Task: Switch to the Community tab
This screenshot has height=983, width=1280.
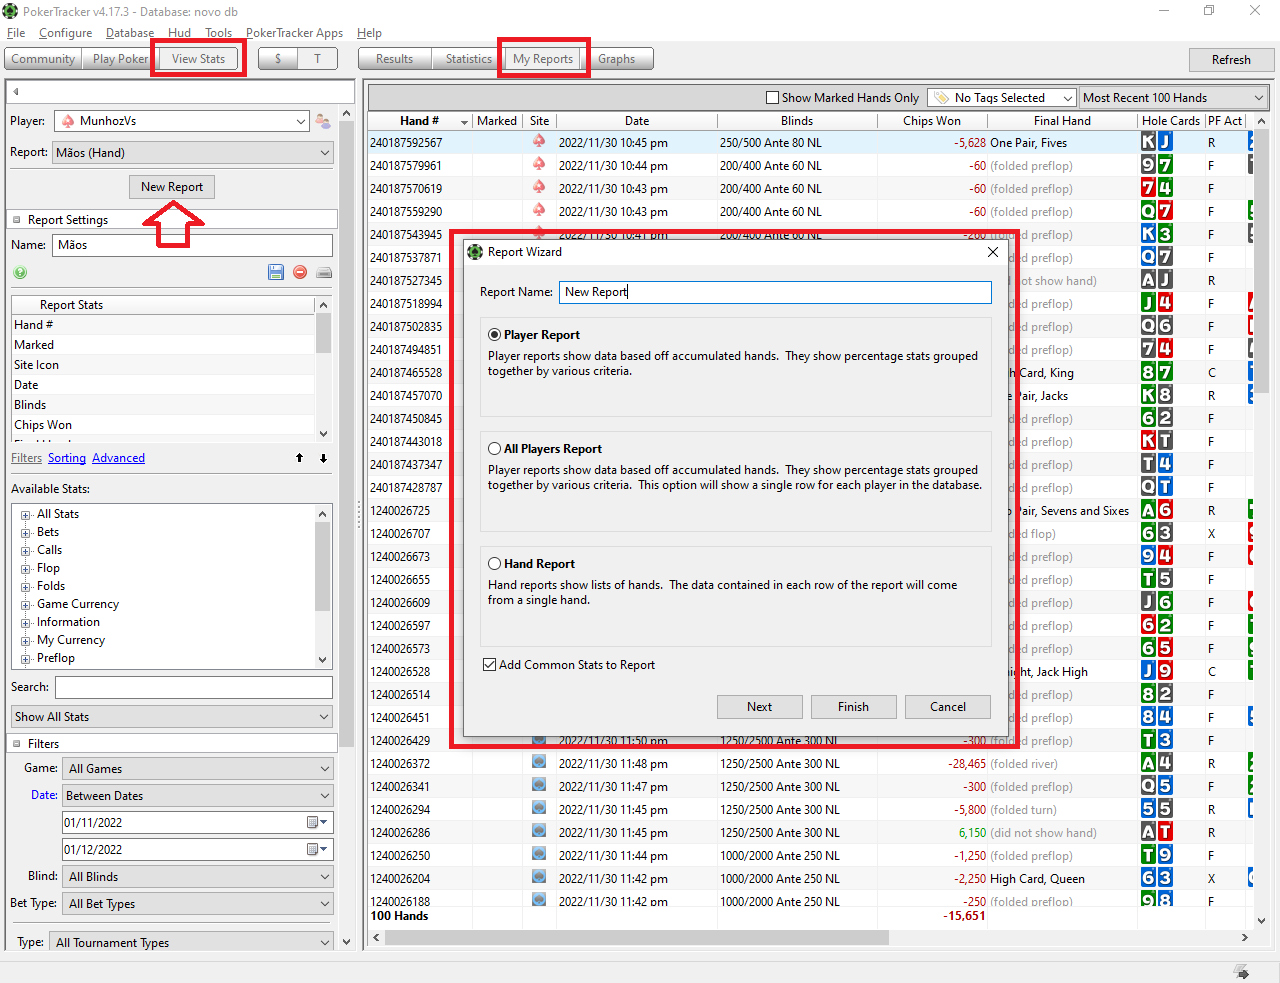Action: (x=43, y=59)
